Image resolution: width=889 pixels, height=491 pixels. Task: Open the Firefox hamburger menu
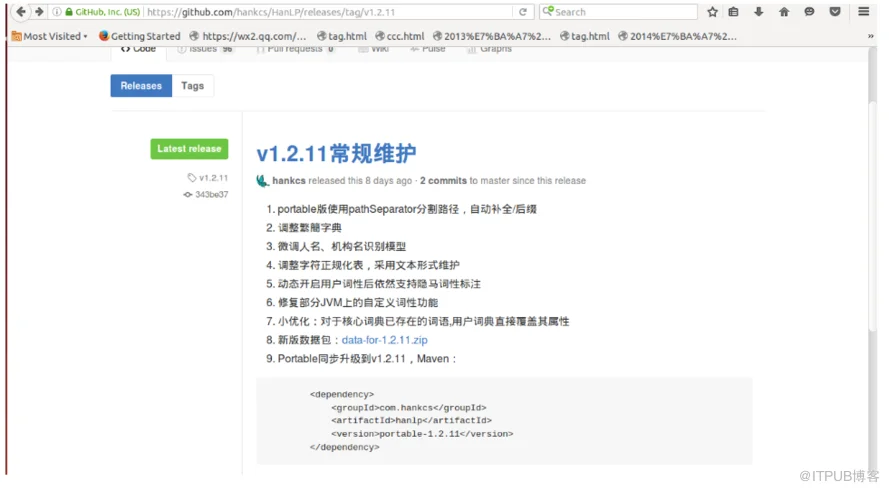[x=863, y=12]
